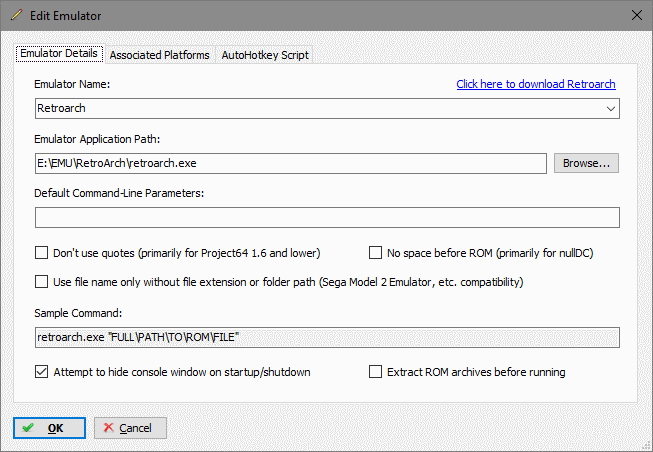The width and height of the screenshot is (653, 452).
Task: Click the green checkmark on the OK button
Action: 27,428
